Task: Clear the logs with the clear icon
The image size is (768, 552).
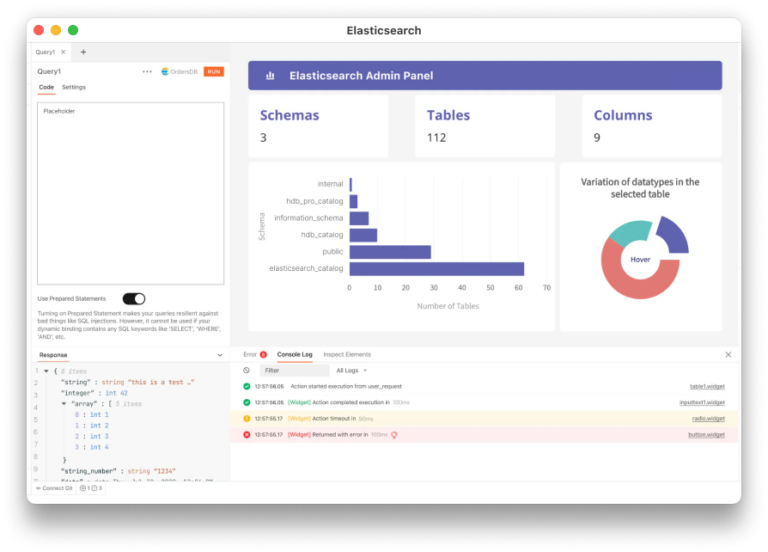Action: point(246,371)
